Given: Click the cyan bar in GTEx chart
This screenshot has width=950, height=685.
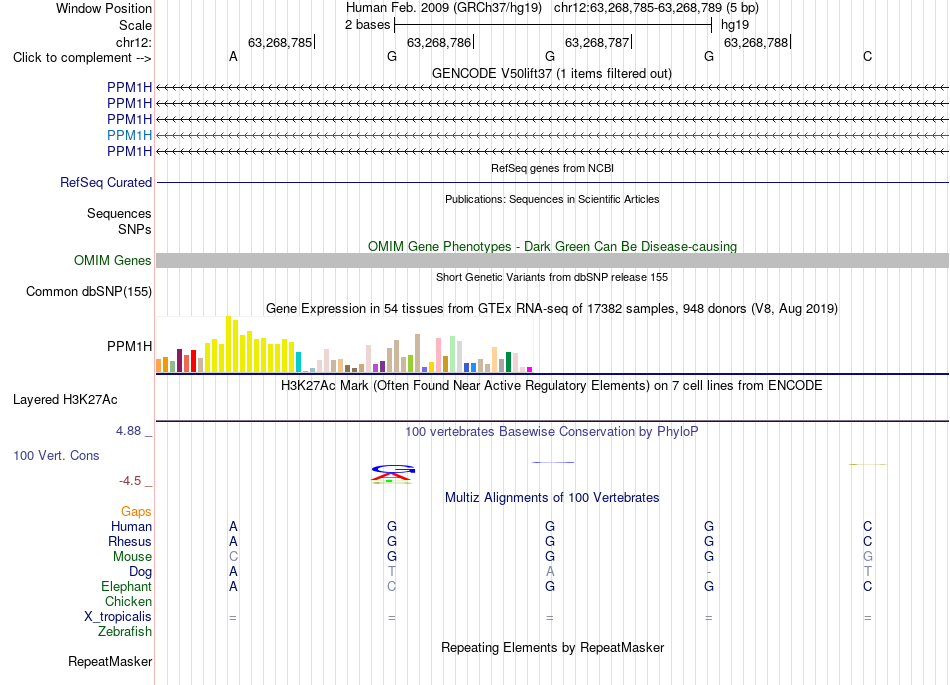Looking at the screenshot, I should (298, 362).
